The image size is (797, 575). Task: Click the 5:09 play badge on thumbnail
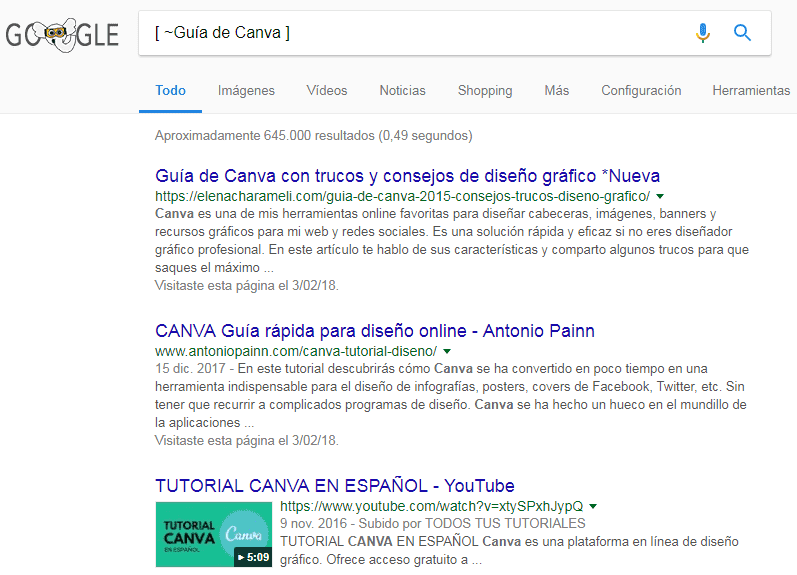click(x=253, y=557)
